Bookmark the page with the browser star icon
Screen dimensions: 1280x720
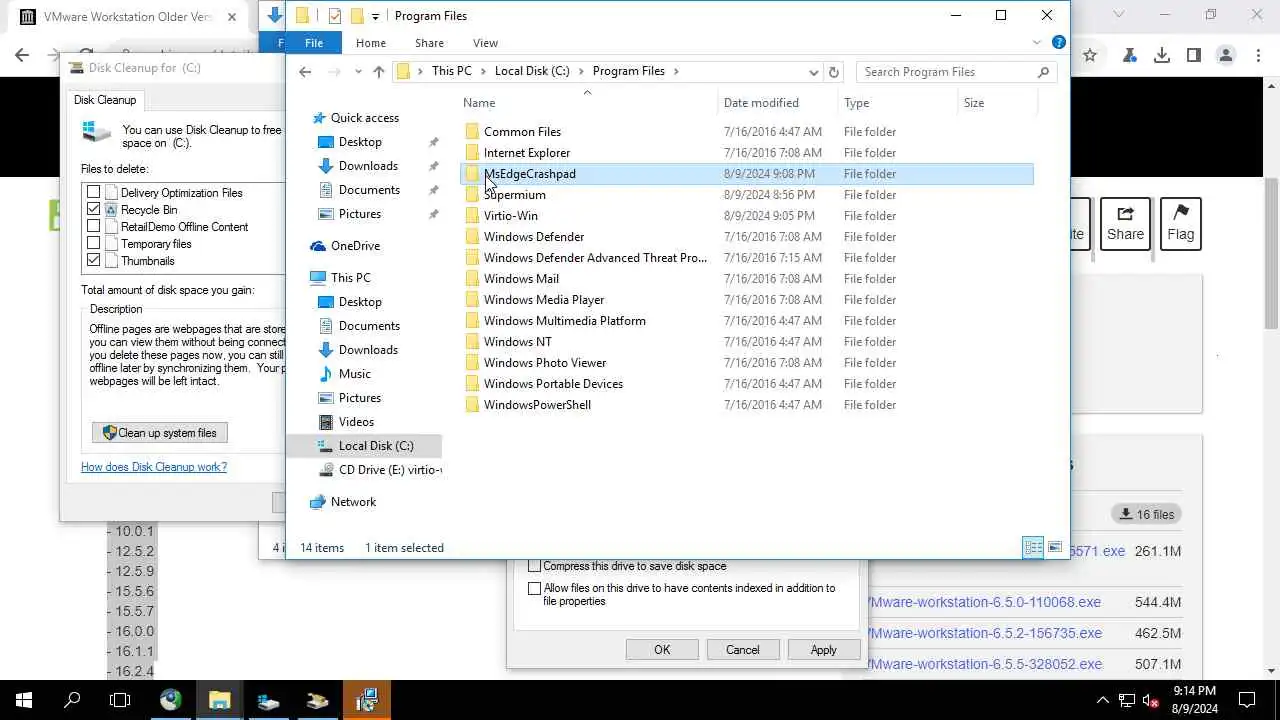[x=1090, y=56]
